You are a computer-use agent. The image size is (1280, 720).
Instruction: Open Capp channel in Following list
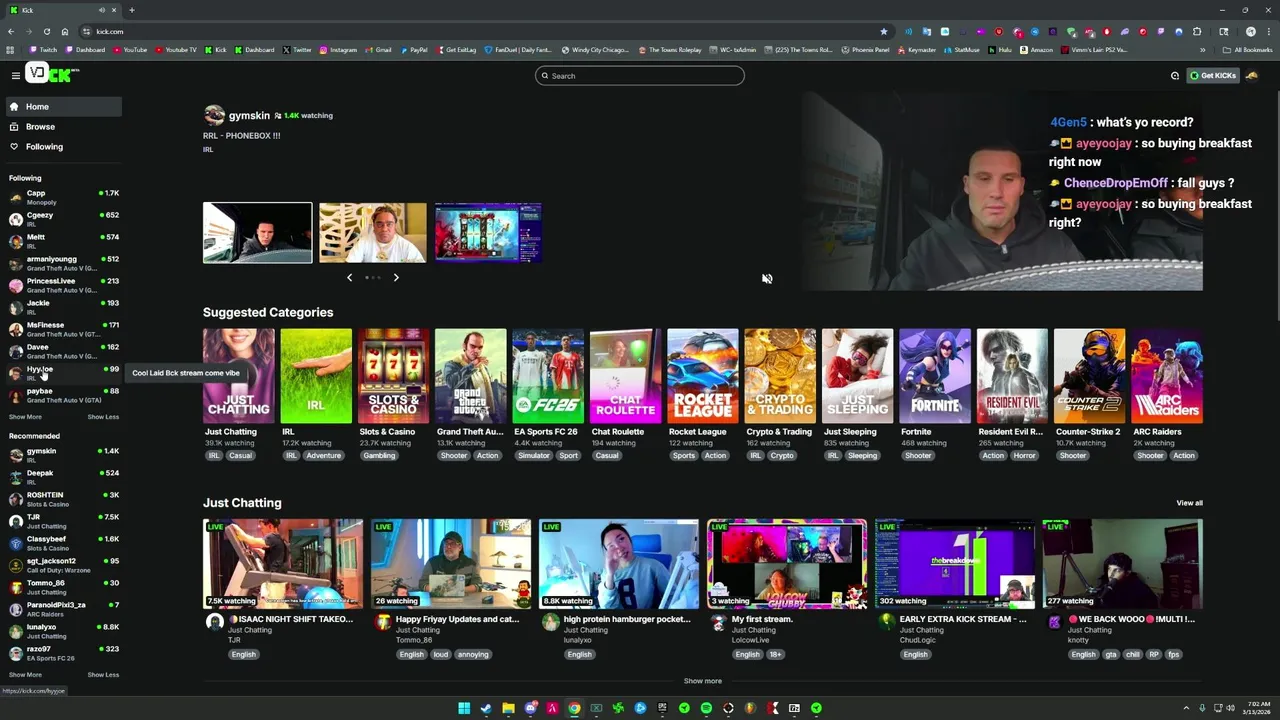click(62, 197)
